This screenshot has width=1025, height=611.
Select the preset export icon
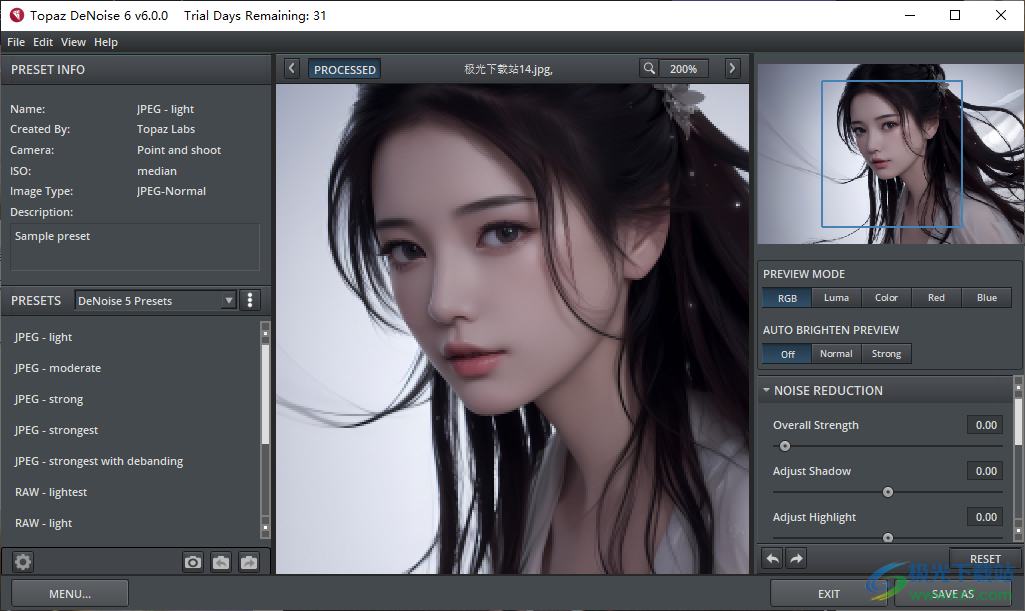click(x=248, y=561)
